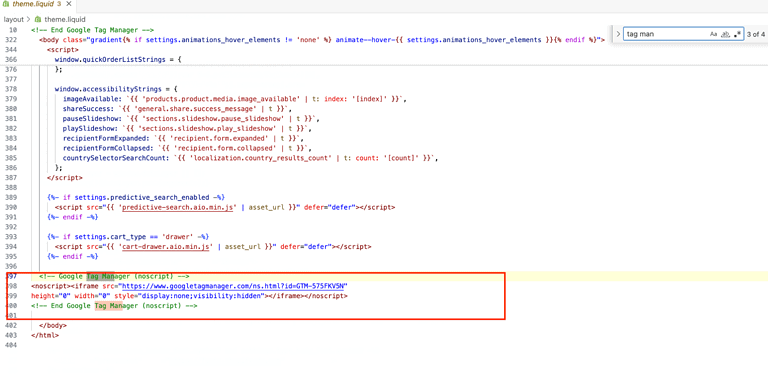This screenshot has height=374, width=768.
Task: Click endif on line 395
Action: pos(73,257)
